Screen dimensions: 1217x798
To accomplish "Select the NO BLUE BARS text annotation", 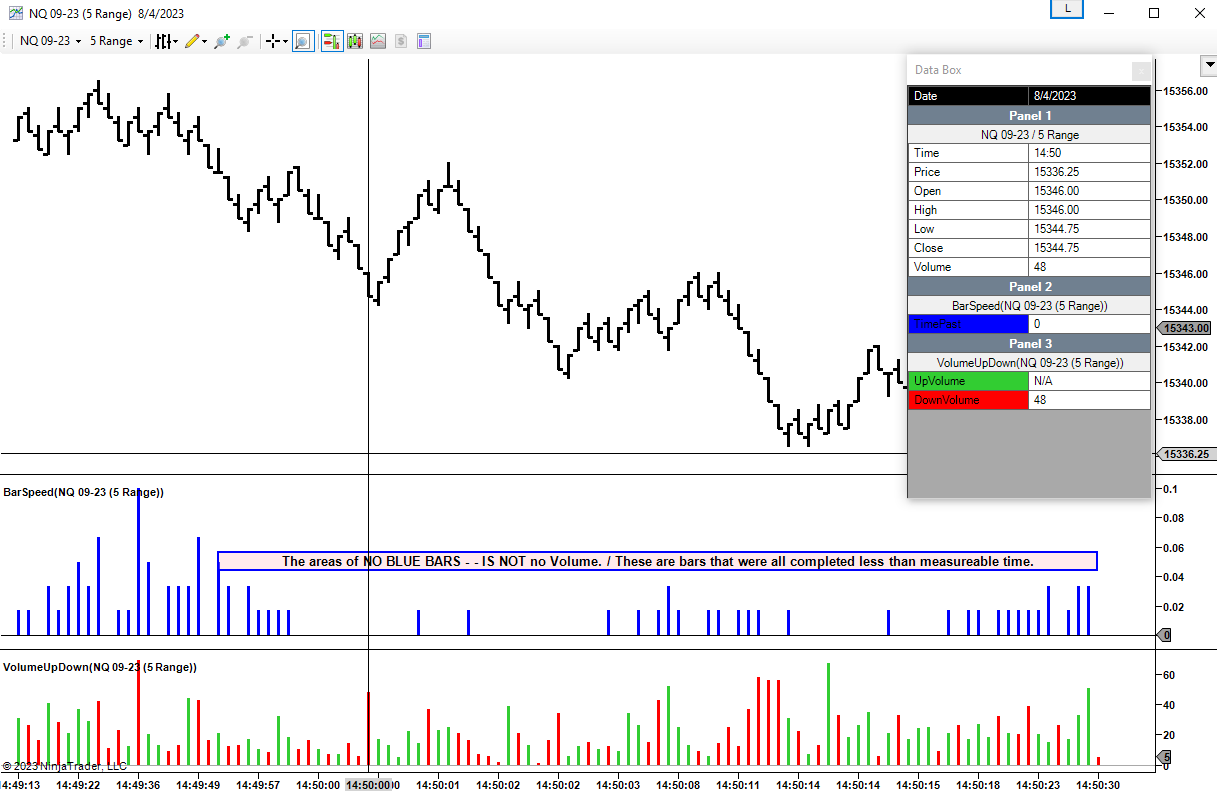I will pyautogui.click(x=657, y=561).
